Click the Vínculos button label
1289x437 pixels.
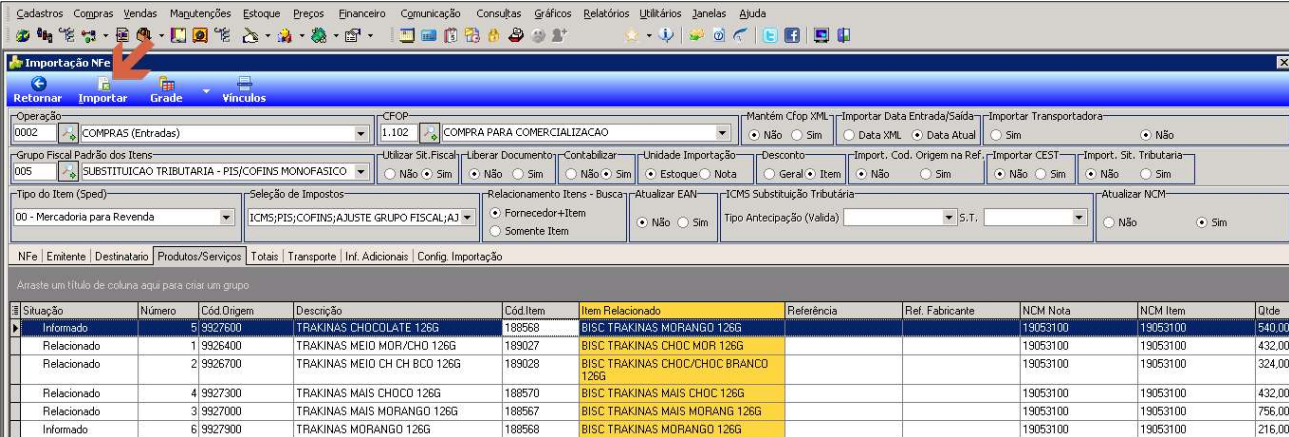coord(244,98)
